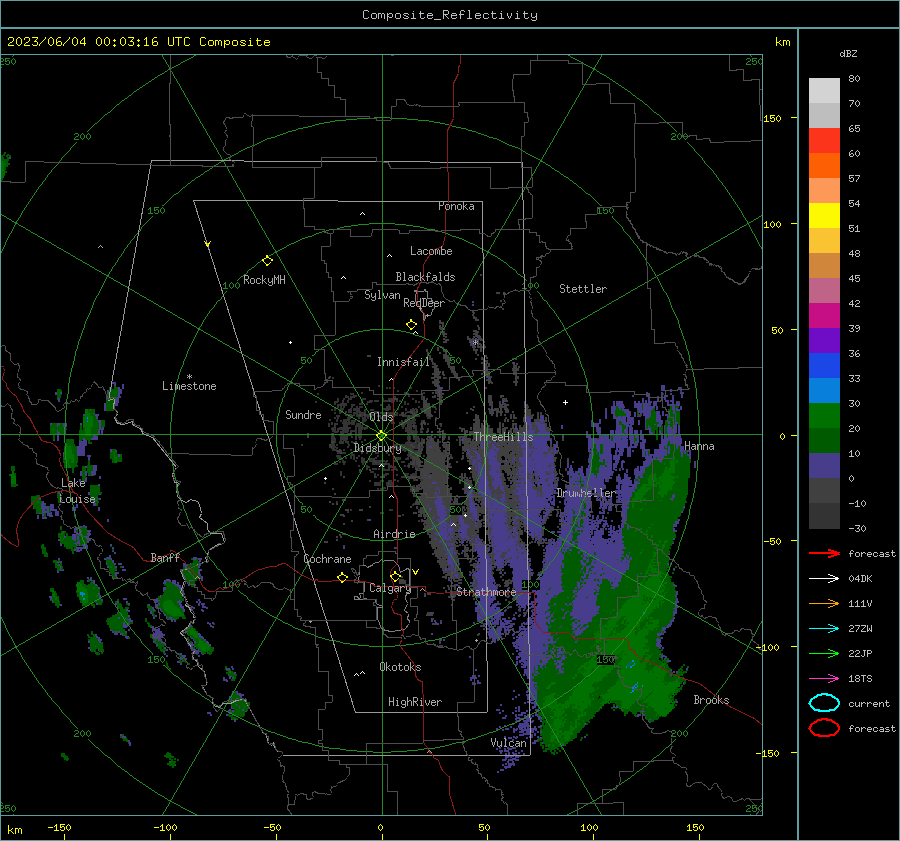Click the orange 111V arrow icon
Image resolution: width=900 pixels, height=841 pixels.
pyautogui.click(x=824, y=603)
